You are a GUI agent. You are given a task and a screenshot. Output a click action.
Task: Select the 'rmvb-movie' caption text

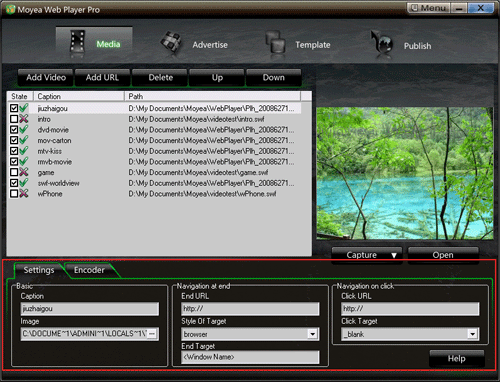point(54,162)
